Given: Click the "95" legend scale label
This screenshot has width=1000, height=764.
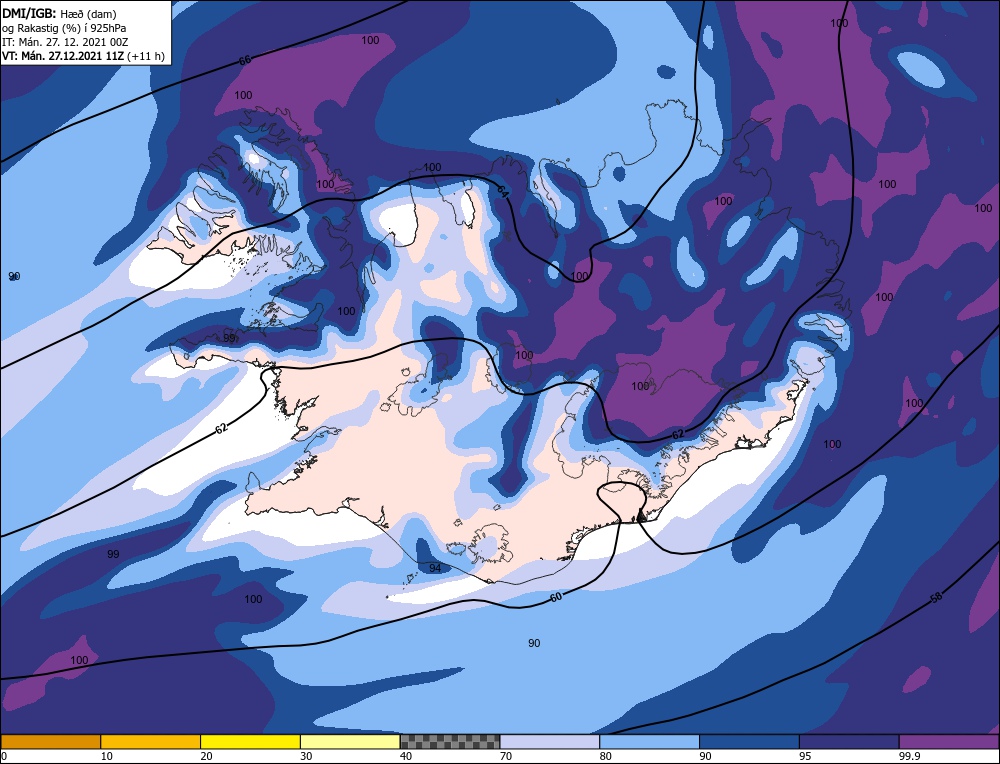Looking at the screenshot, I should pos(805,756).
